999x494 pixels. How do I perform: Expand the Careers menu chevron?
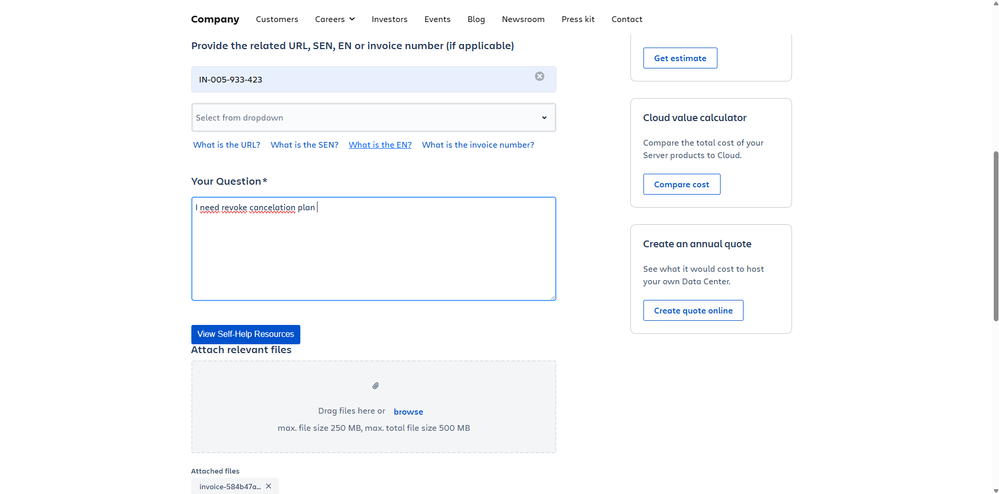(x=352, y=19)
